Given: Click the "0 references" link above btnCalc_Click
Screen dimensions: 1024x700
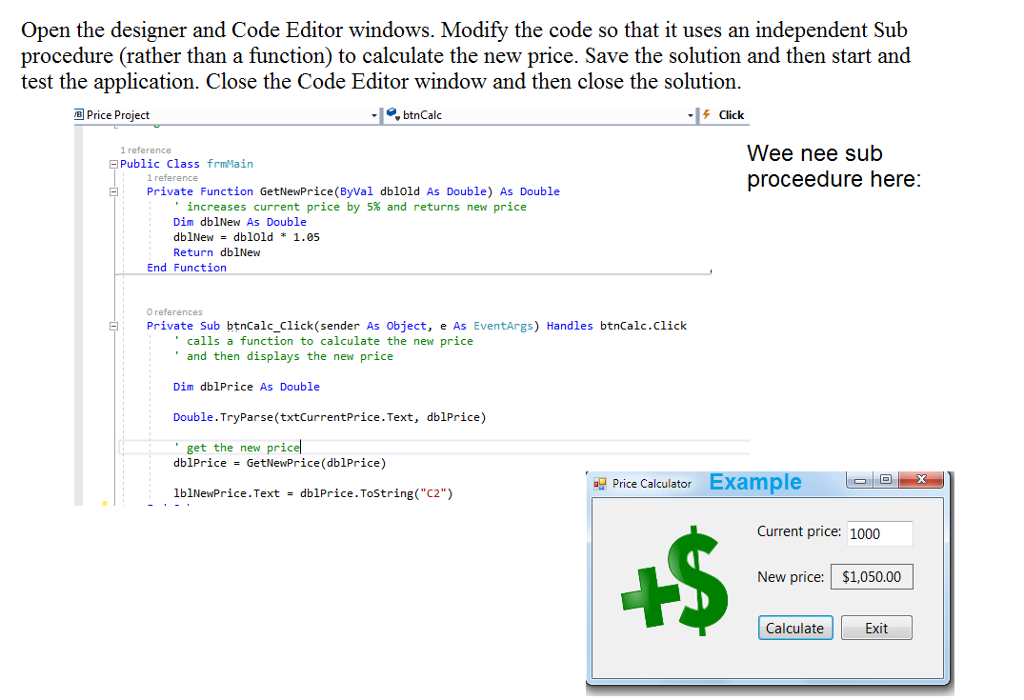Looking at the screenshot, I should [x=174, y=312].
